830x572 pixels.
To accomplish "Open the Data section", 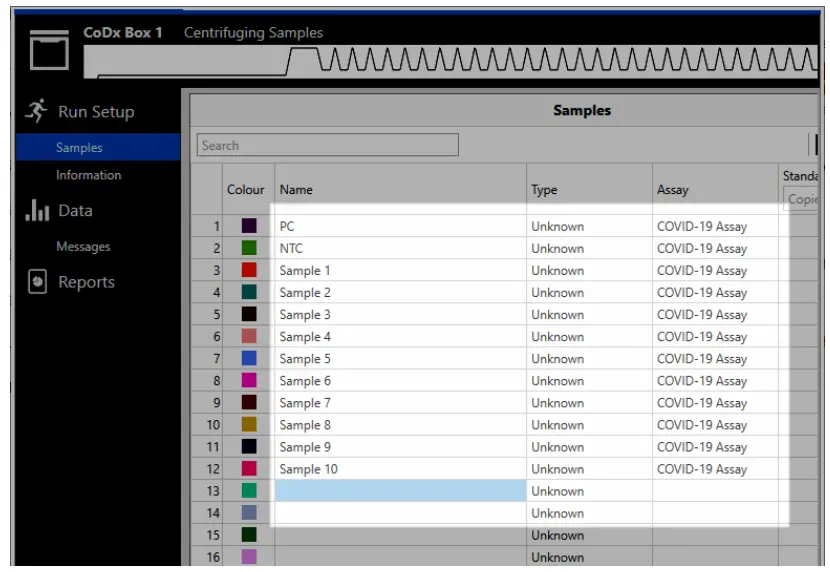I will coord(75,211).
